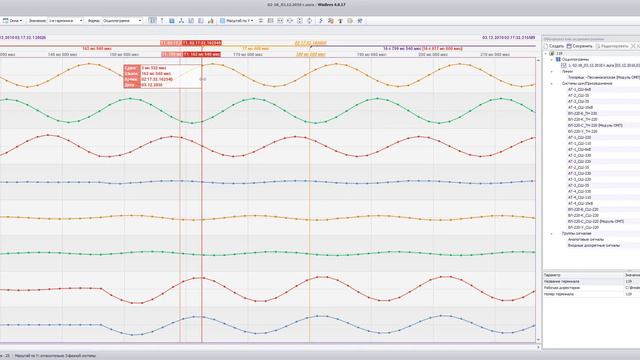
Task: Click the round icon right of the T icon
Action: [x=350, y=20]
